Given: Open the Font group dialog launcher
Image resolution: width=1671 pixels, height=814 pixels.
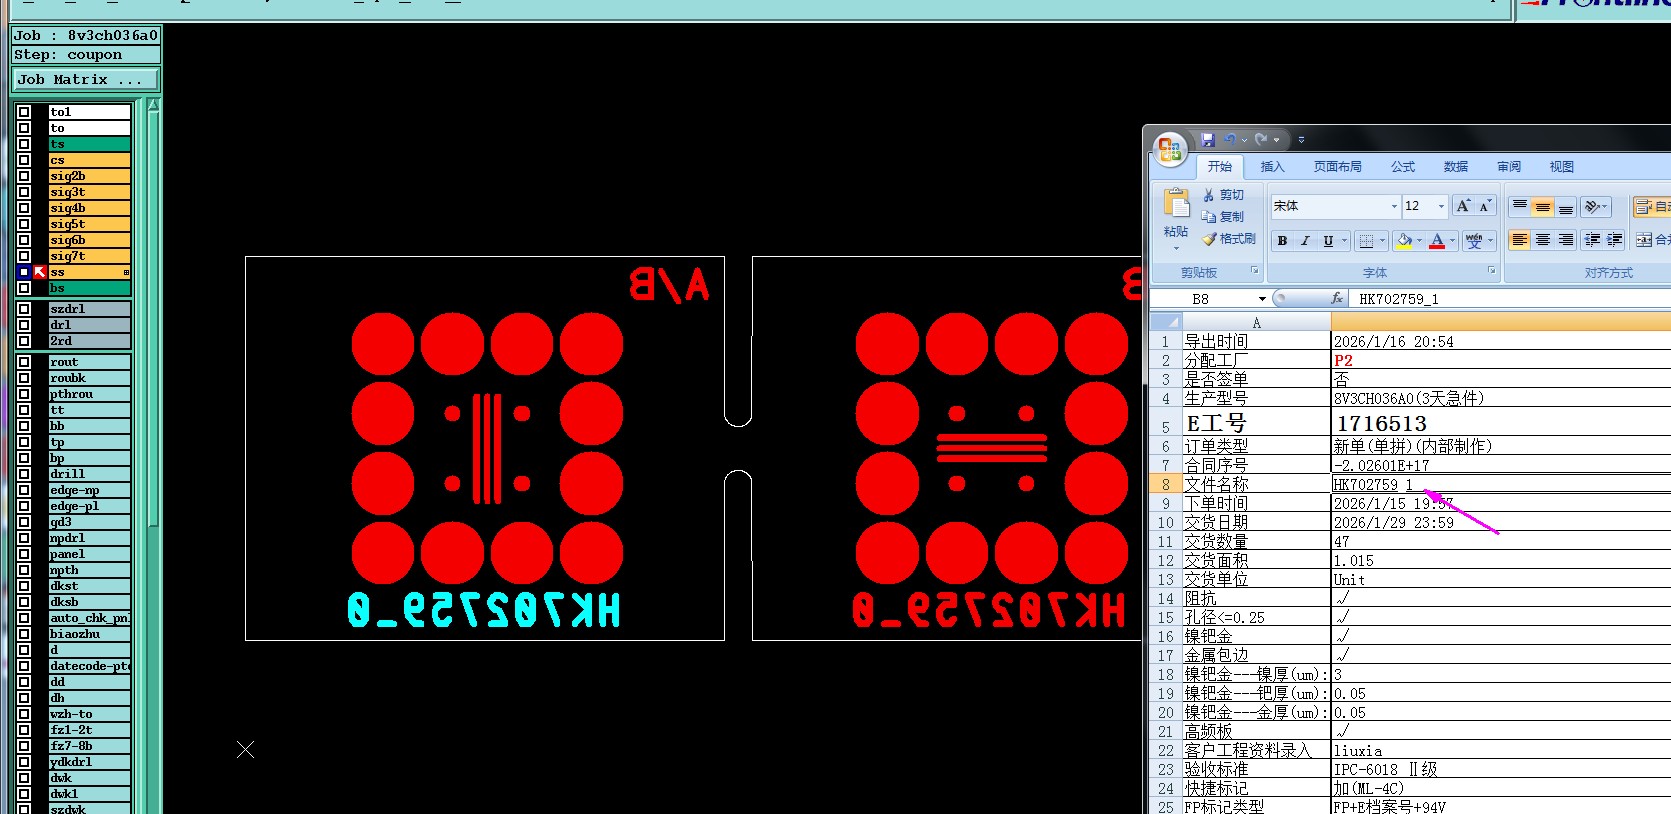Looking at the screenshot, I should coord(1491,271).
